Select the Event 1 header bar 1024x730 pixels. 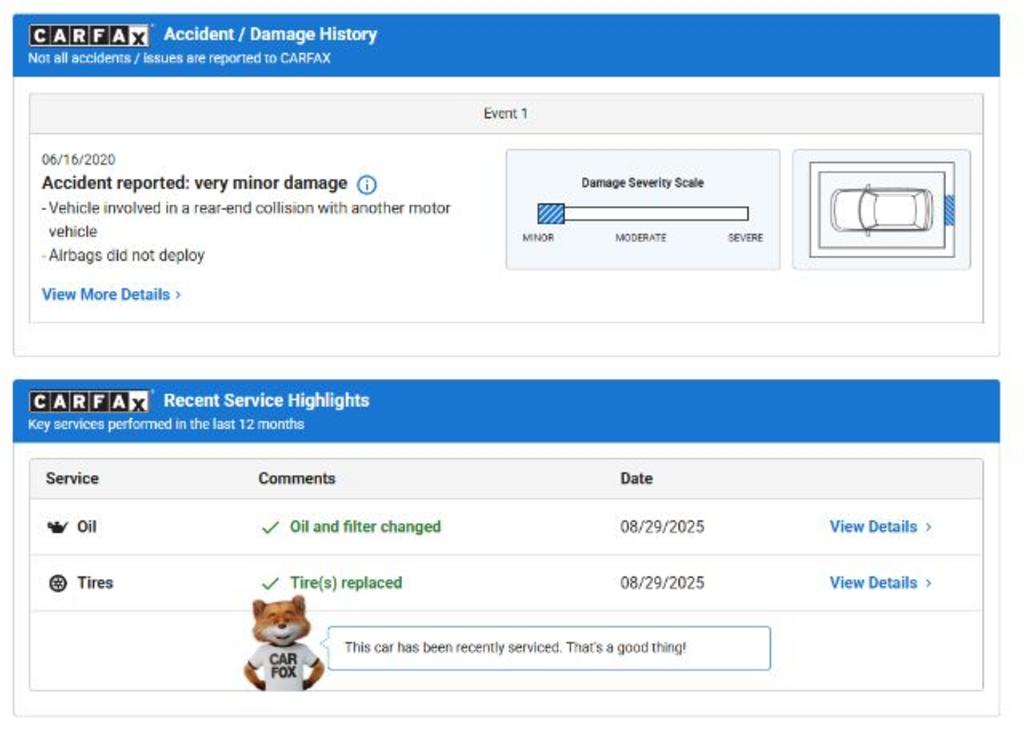[506, 114]
